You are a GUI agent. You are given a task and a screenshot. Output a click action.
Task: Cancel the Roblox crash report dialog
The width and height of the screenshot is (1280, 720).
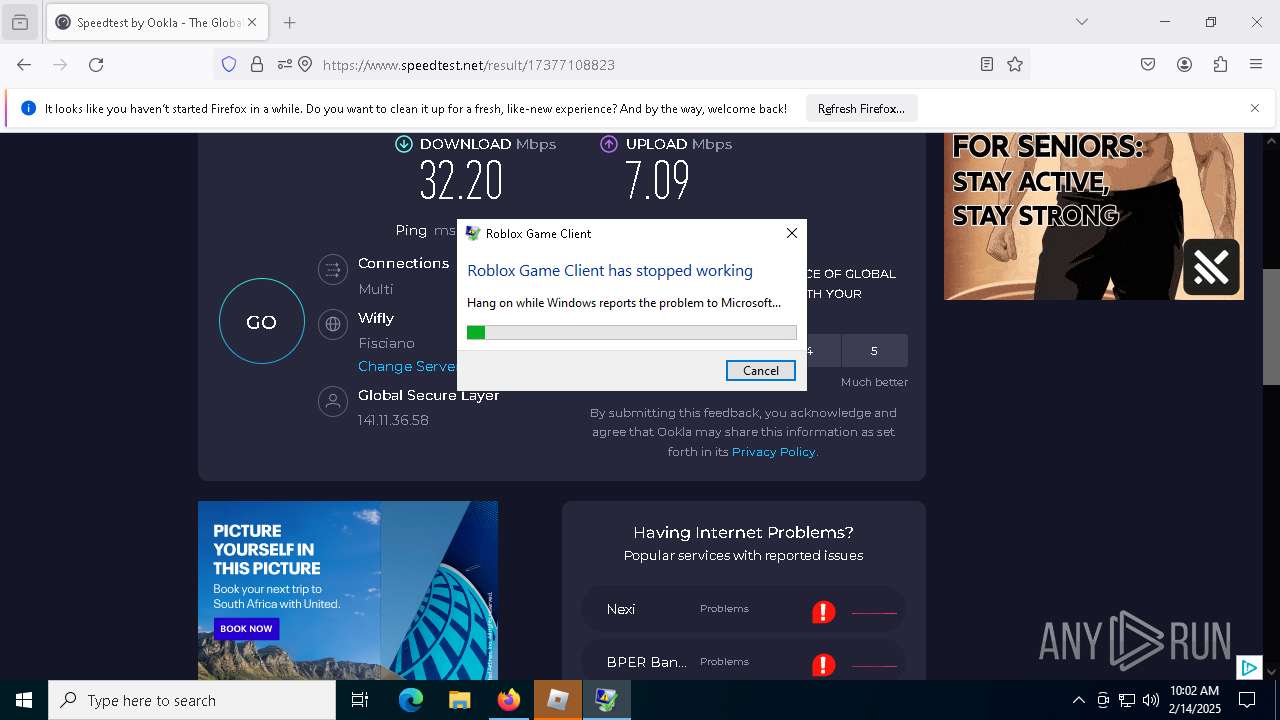tap(760, 370)
